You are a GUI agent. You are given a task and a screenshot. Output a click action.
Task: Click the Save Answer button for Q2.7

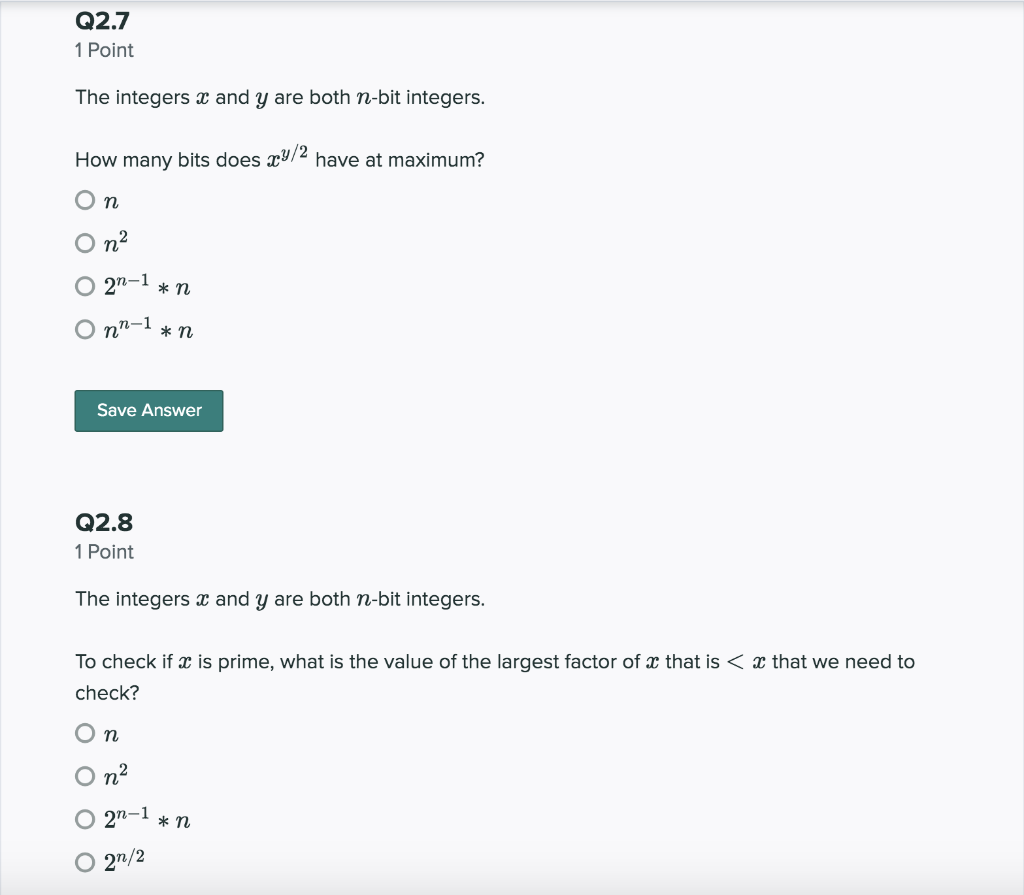tap(148, 410)
